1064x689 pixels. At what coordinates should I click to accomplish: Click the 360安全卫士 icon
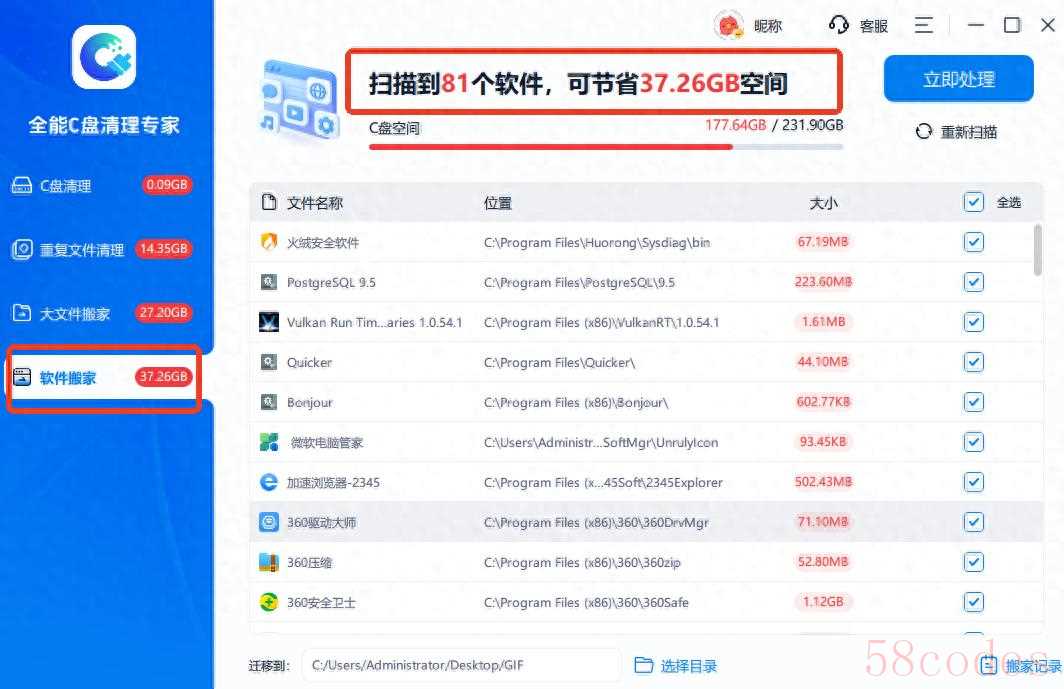[269, 602]
